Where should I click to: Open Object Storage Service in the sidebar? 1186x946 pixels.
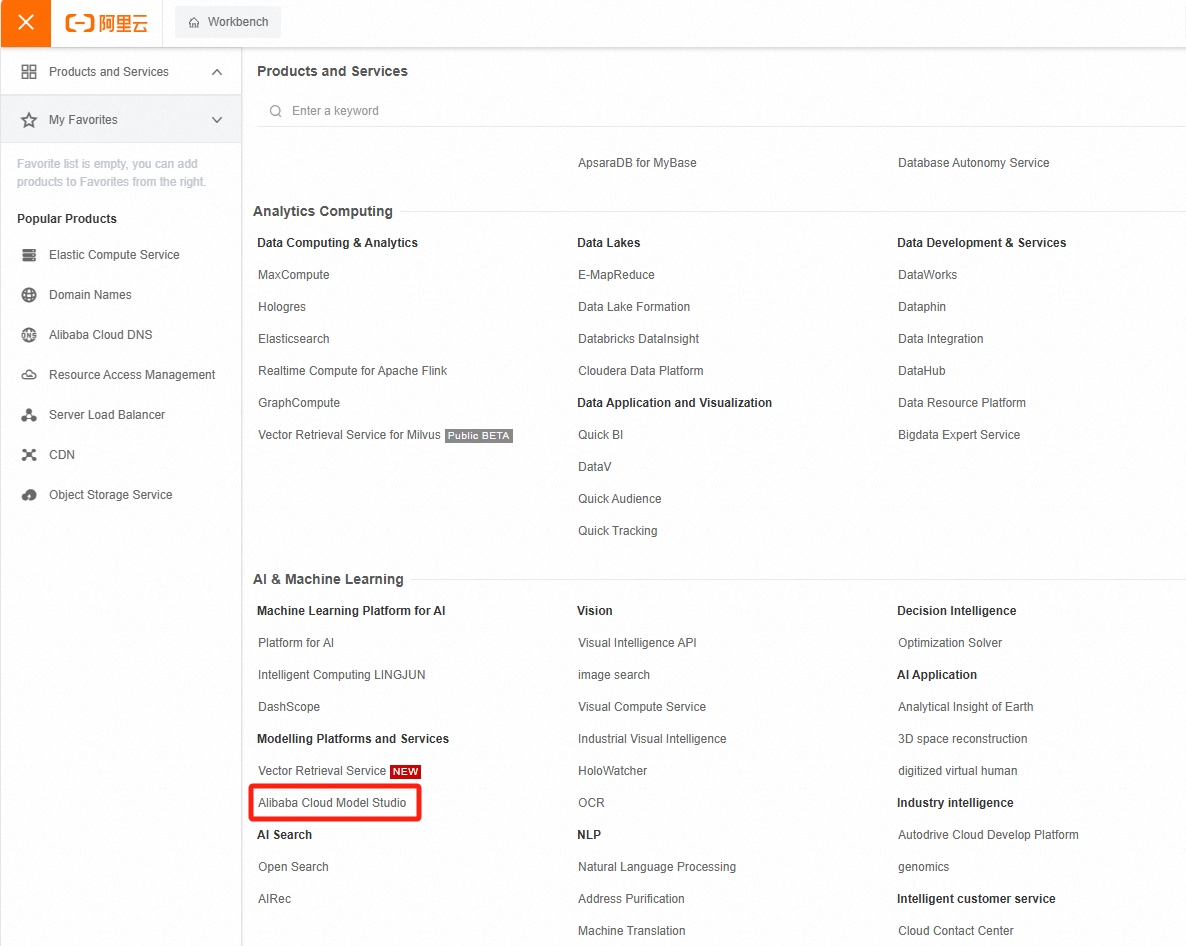(x=110, y=495)
